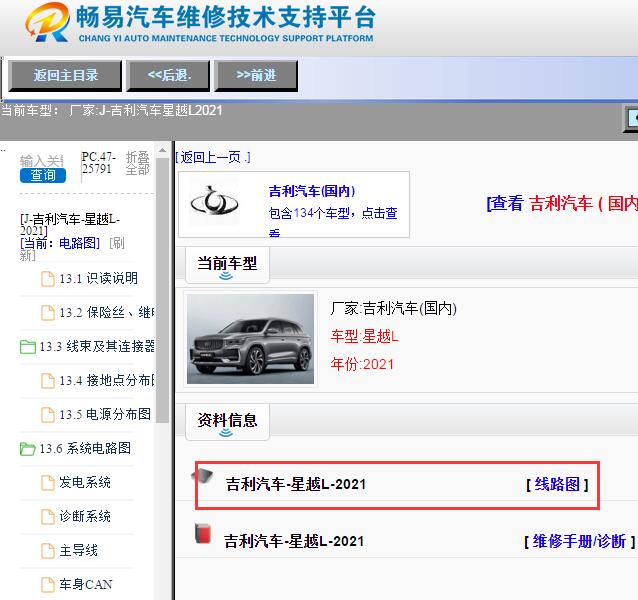Viewport: 638px width, 600px height.
Task: Click 折叠全部 to collapse all tree items
Action: (x=138, y=163)
